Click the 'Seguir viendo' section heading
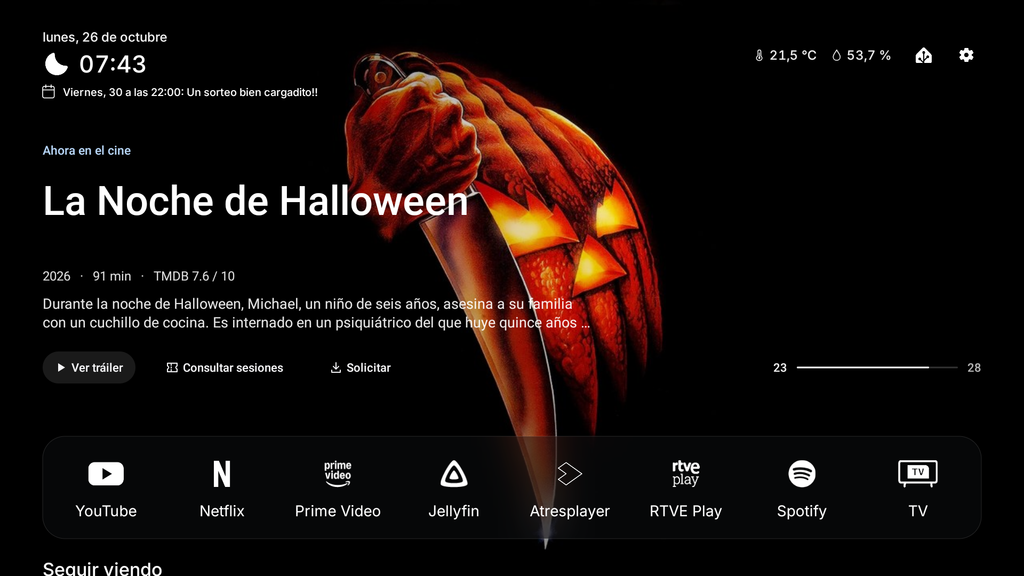 click(x=103, y=568)
